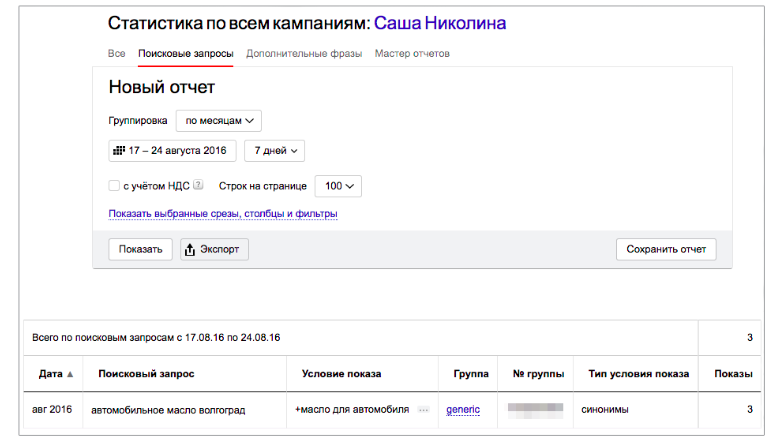Image resolution: width=784 pixels, height=447 pixels.
Task: Click the sort arrow beside Дата
Action: point(70,374)
